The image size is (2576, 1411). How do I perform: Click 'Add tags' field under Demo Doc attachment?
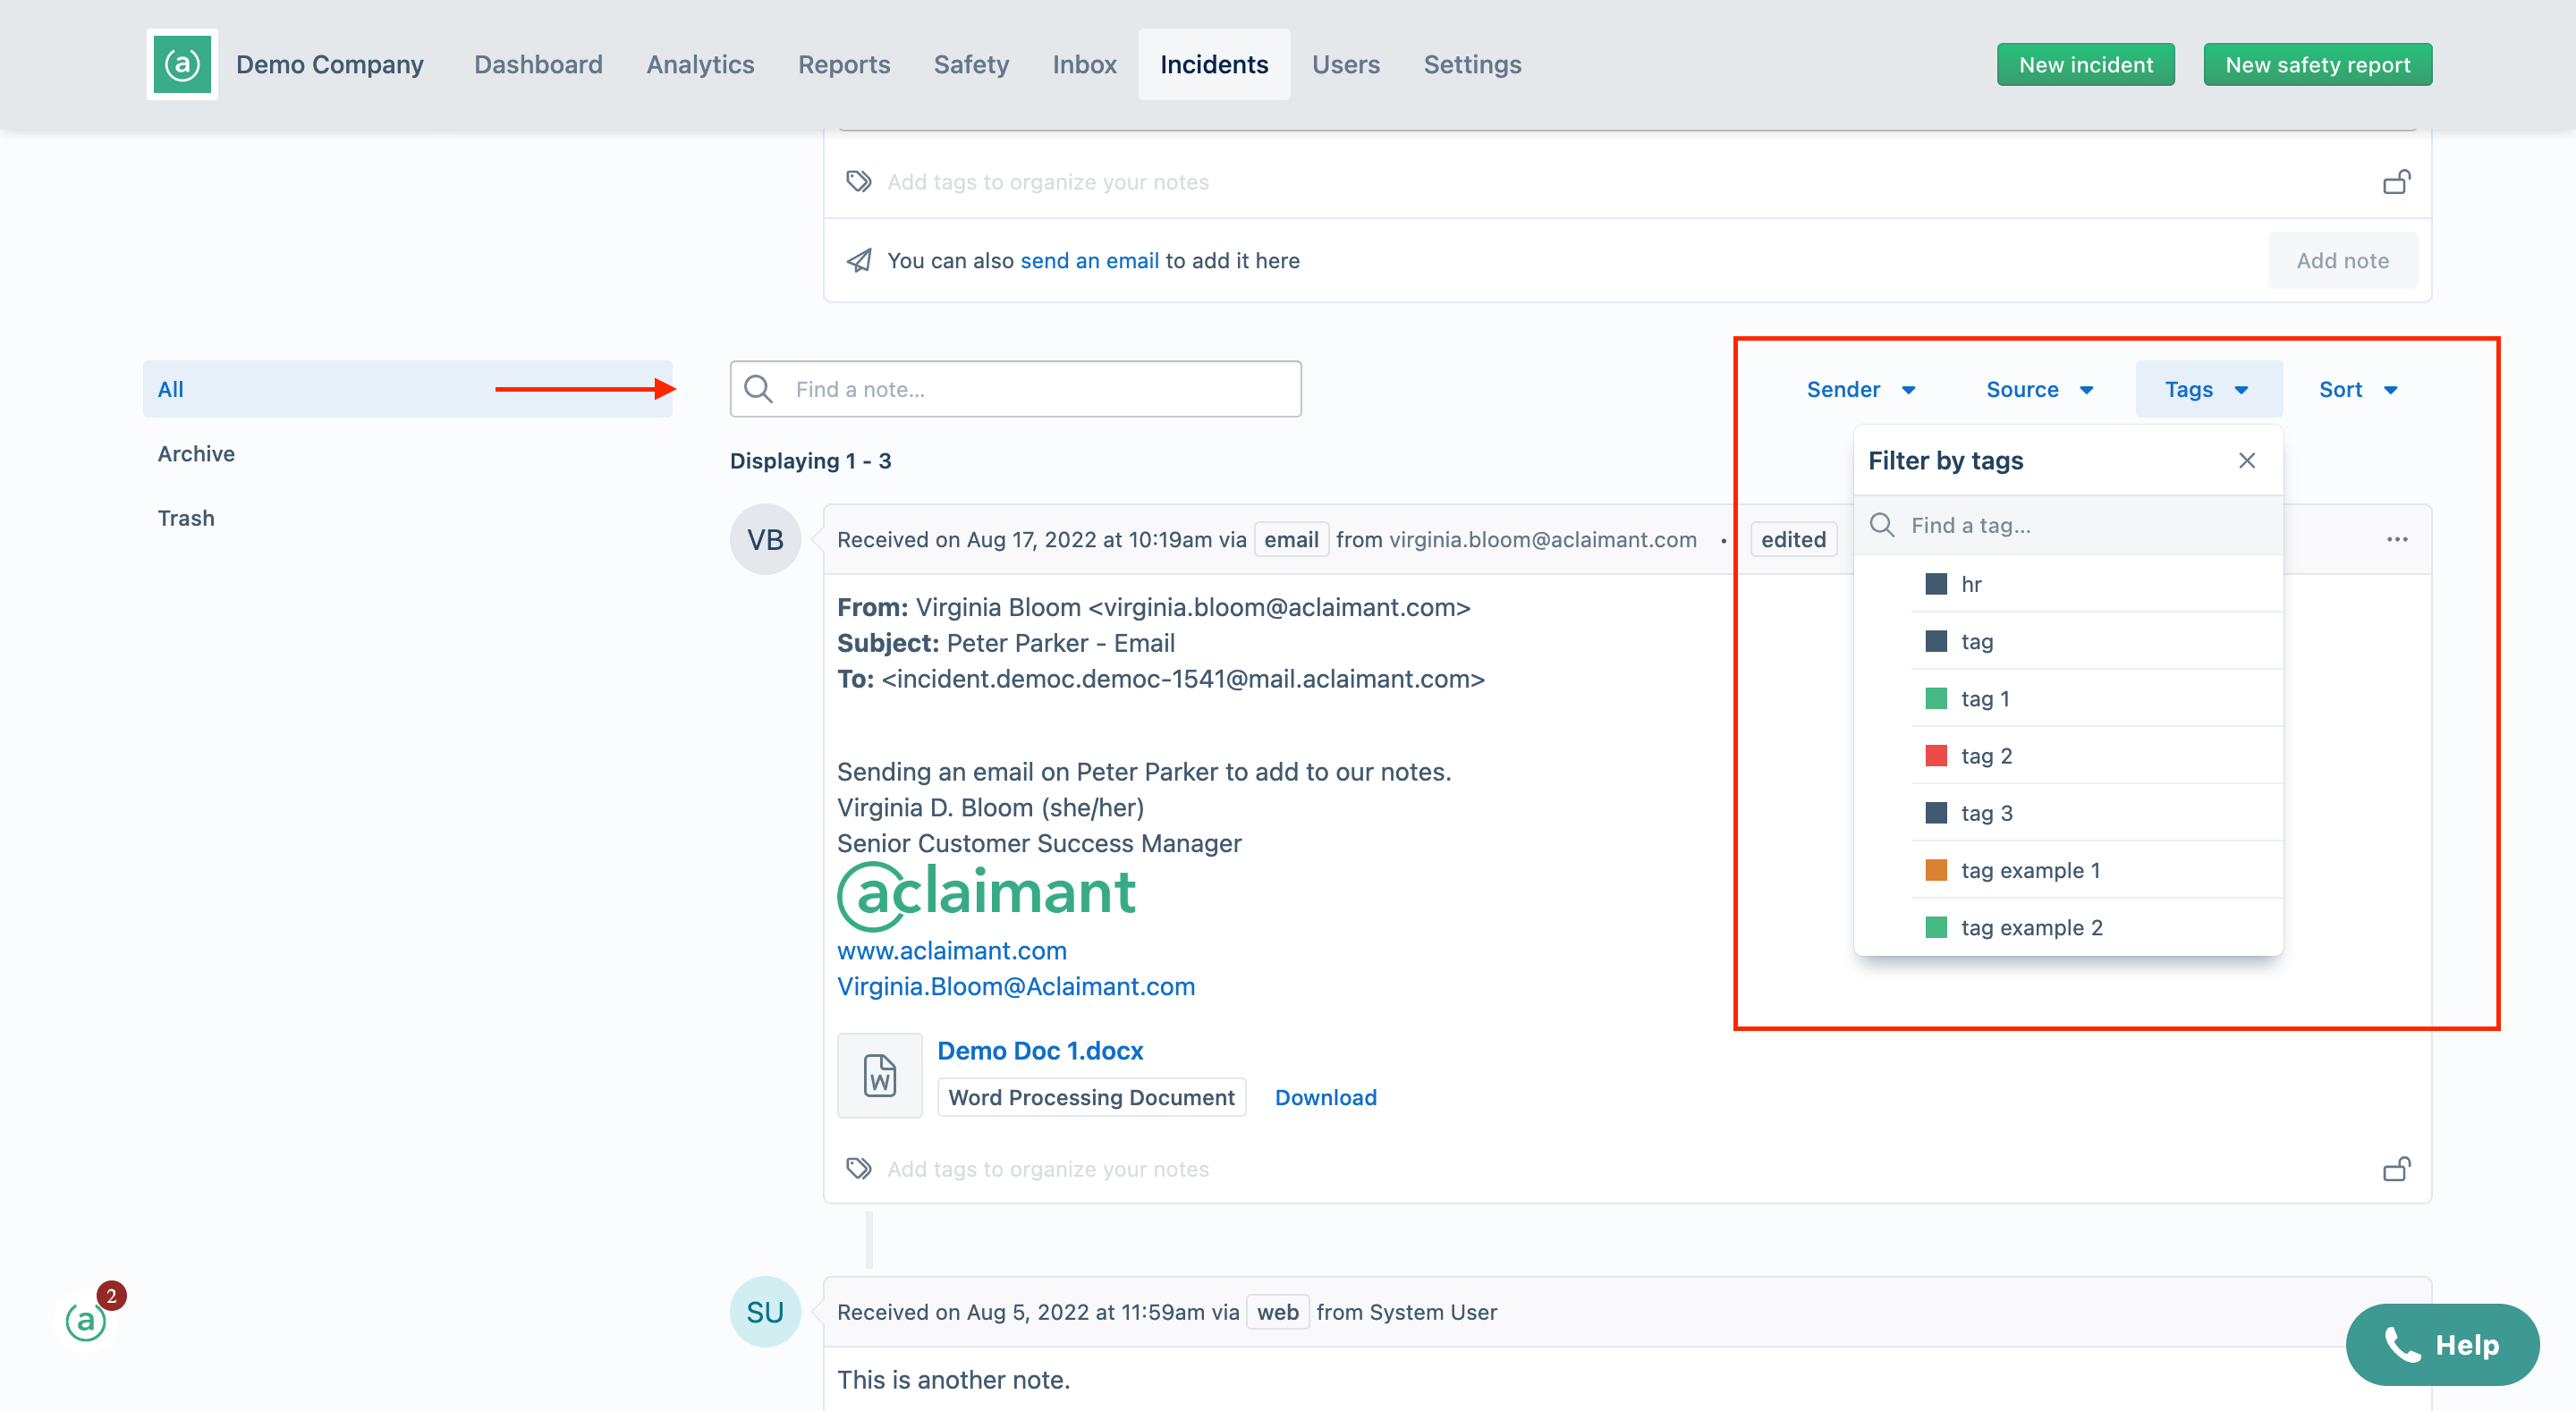pyautogui.click(x=1048, y=1168)
